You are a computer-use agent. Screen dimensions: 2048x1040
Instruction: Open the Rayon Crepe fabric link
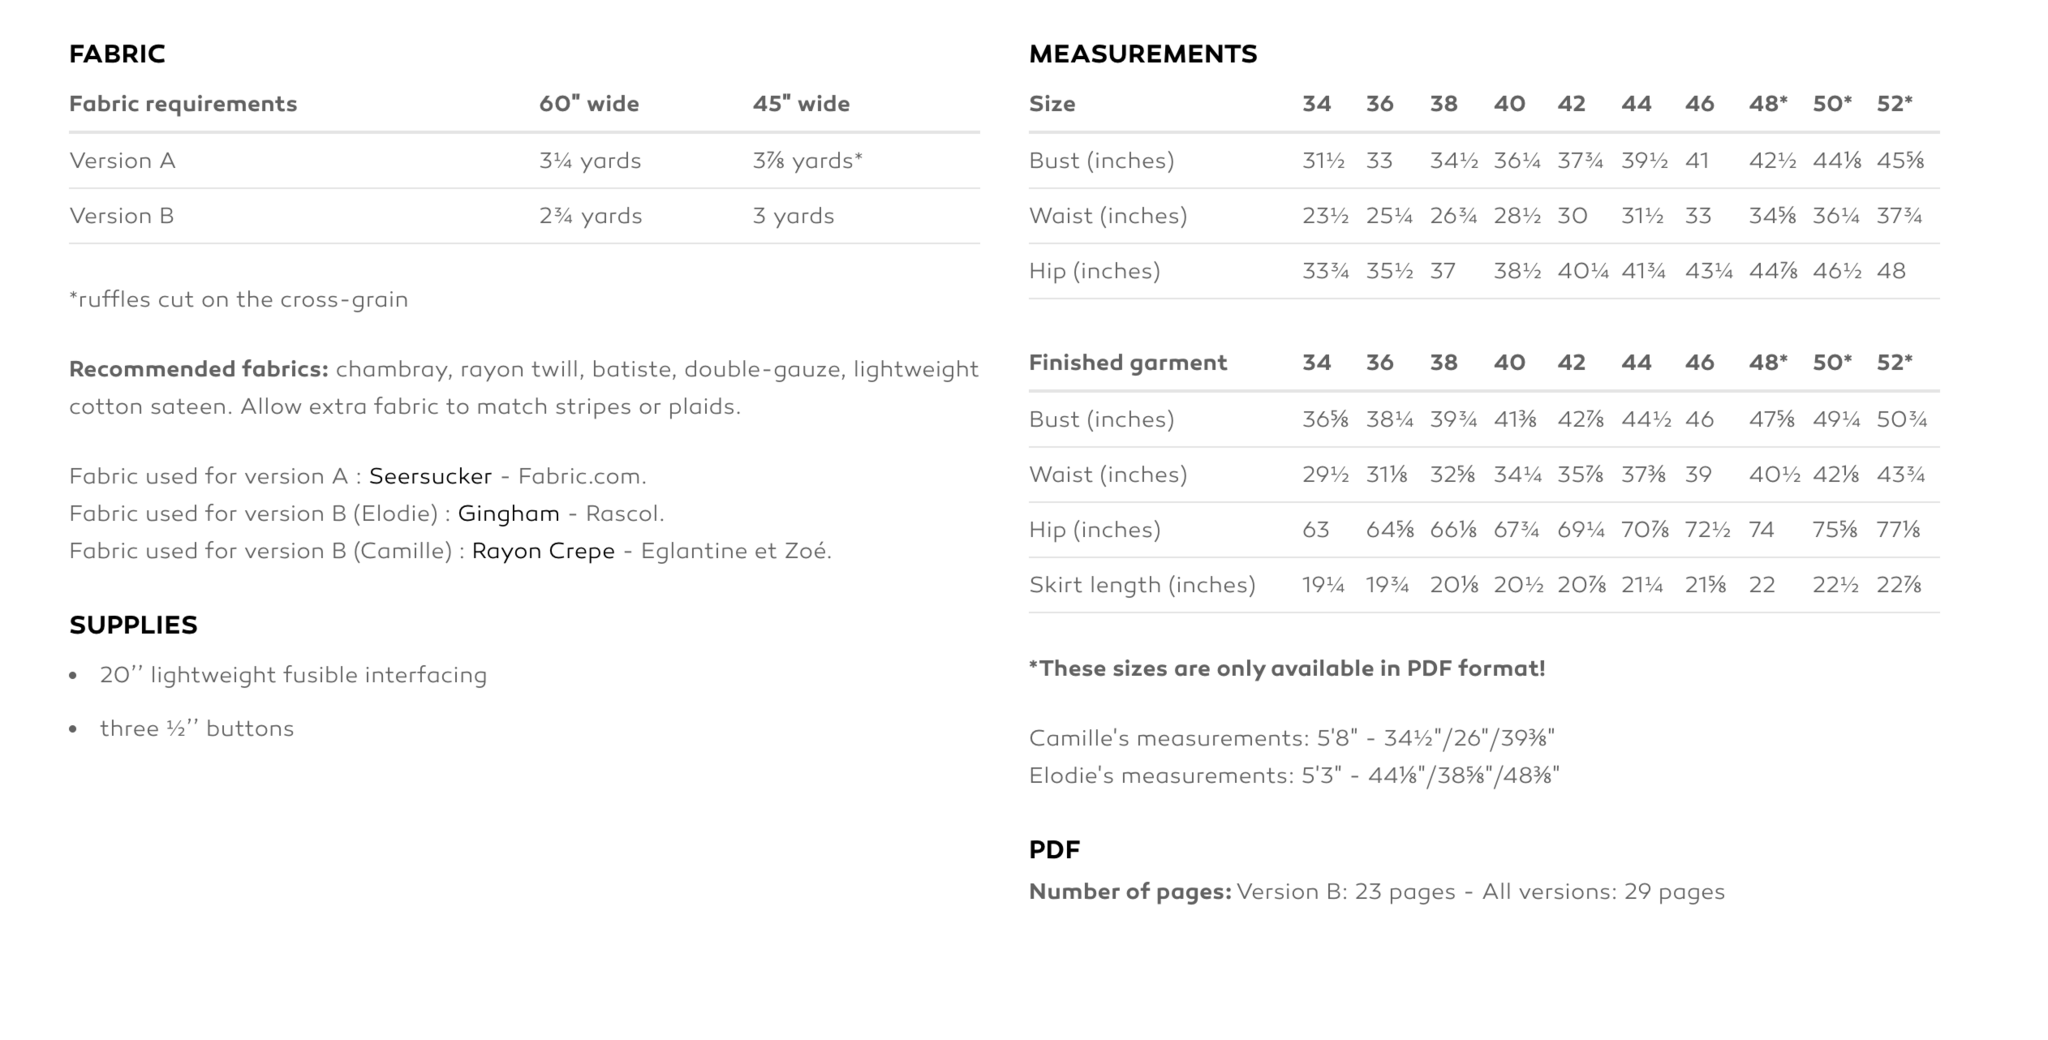543,551
